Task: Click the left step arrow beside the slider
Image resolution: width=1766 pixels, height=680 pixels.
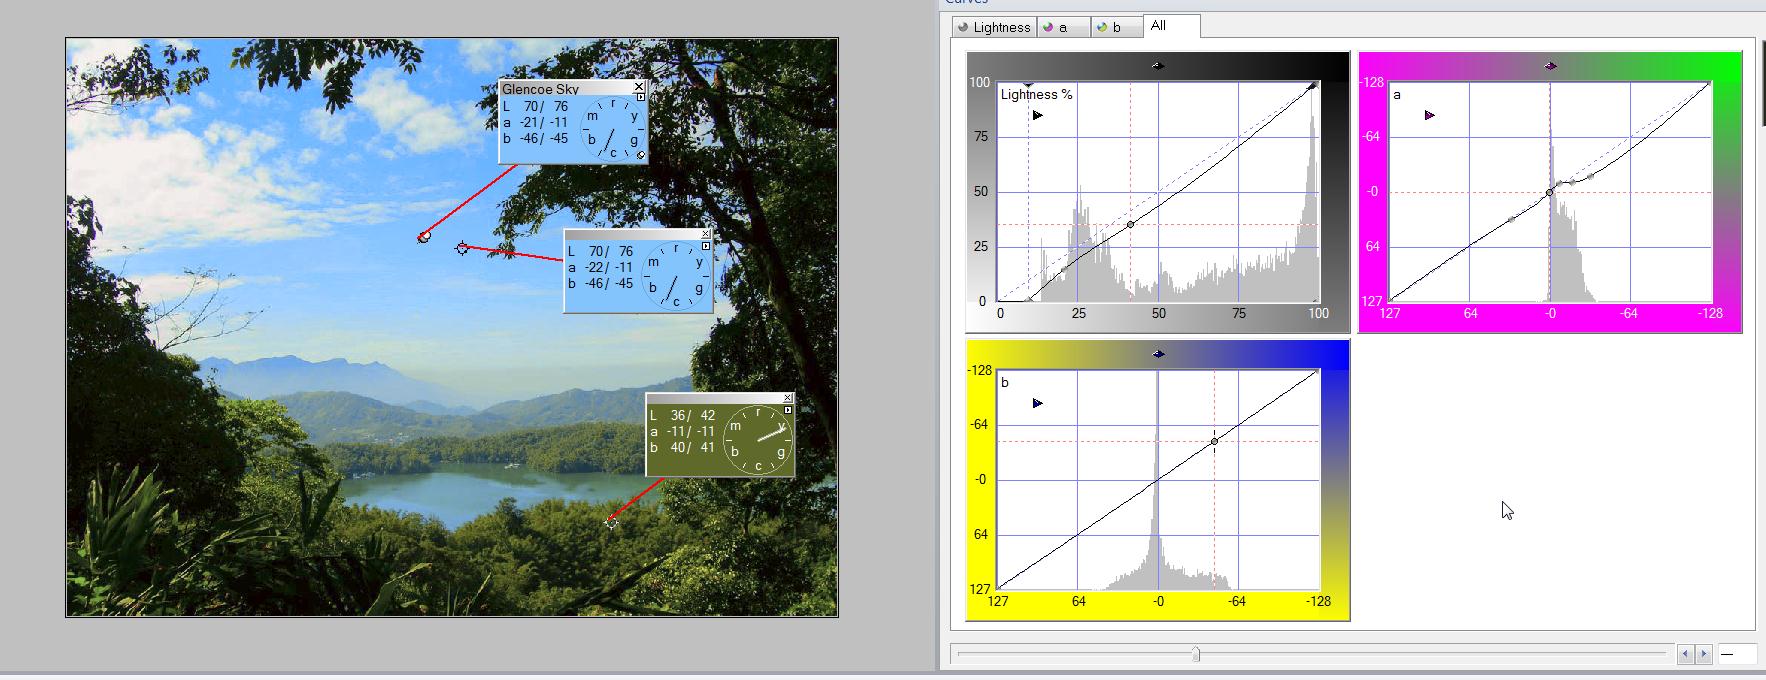Action: 1685,654
